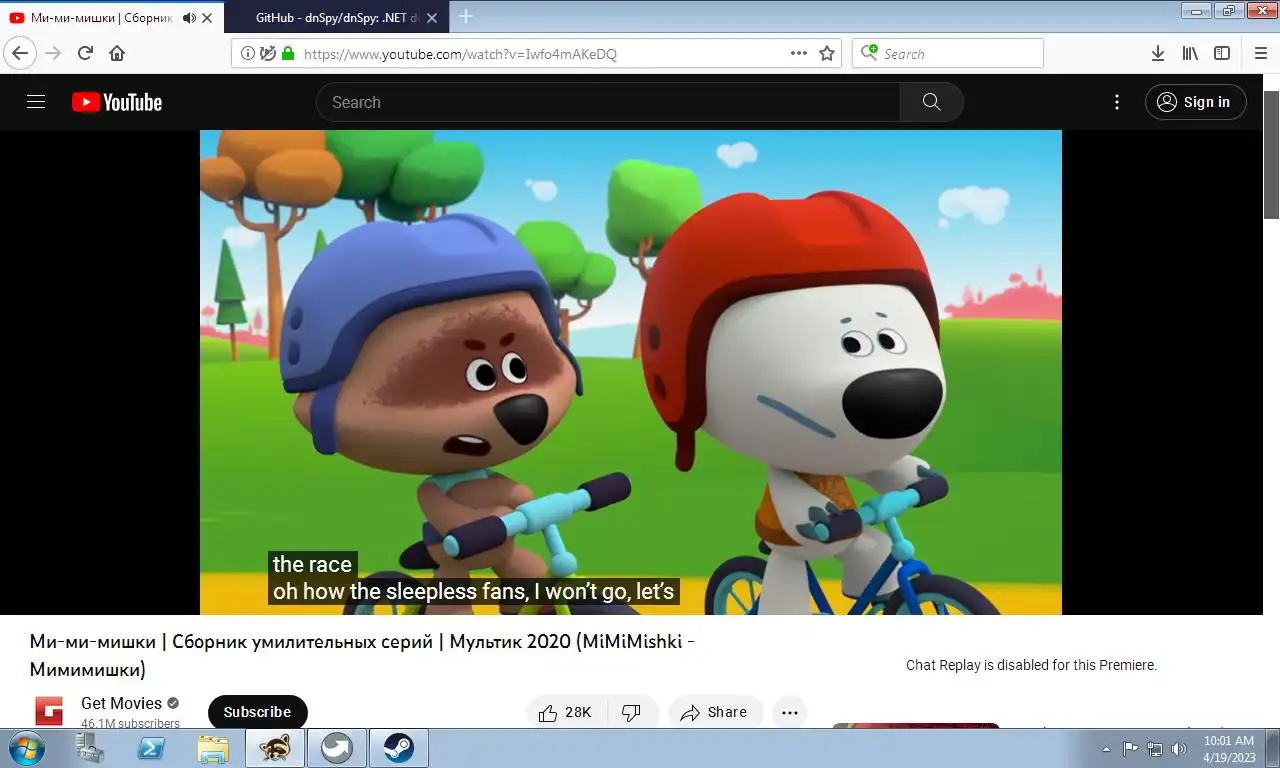
Task: Click the address bar URL
Action: tap(460, 54)
